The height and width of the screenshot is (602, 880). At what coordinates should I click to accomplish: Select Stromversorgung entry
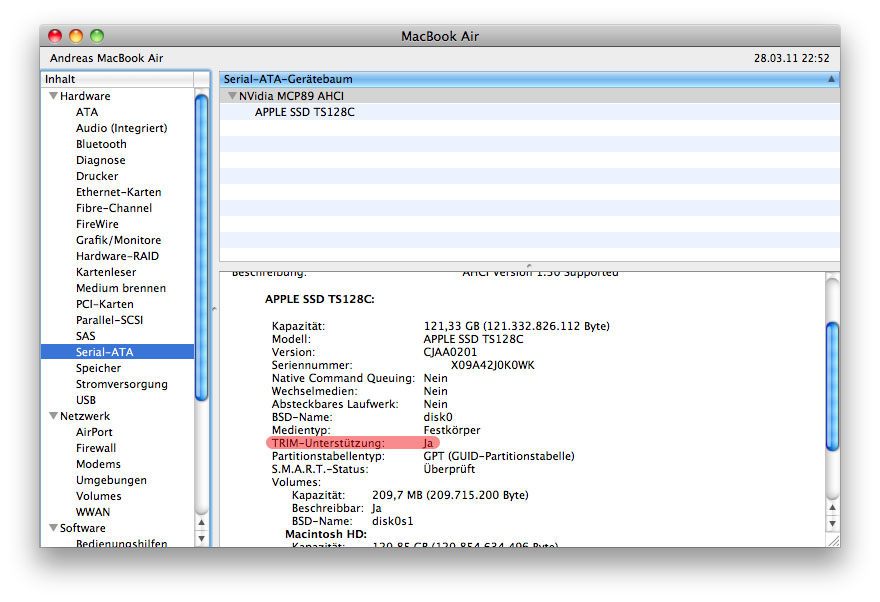point(122,384)
